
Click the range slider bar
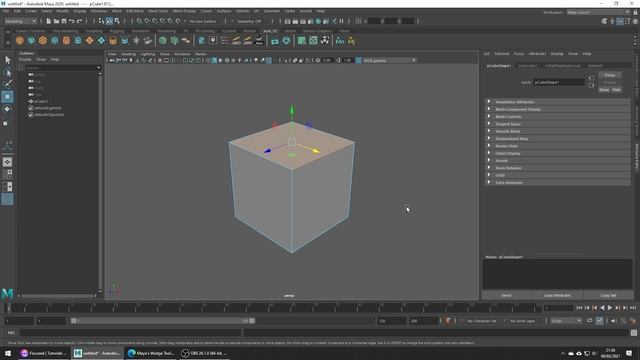pos(162,321)
